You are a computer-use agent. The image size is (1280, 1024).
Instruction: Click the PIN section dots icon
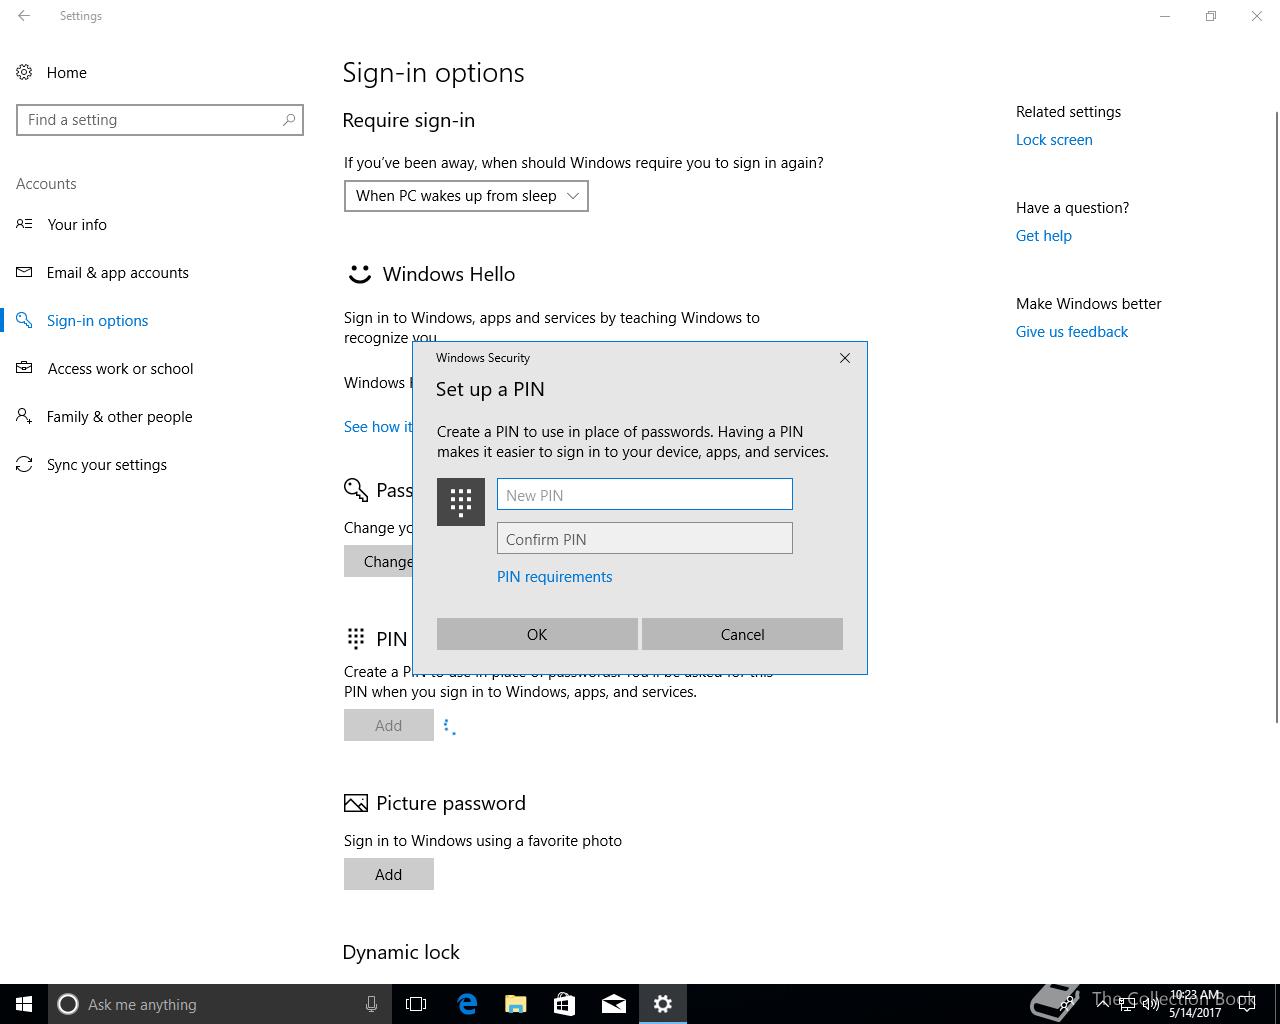pyautogui.click(x=355, y=638)
